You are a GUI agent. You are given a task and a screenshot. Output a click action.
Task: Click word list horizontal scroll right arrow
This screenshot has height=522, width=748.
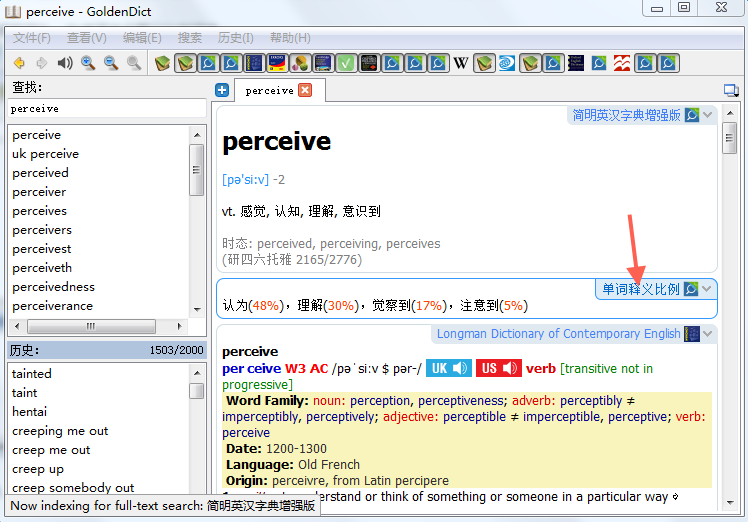click(179, 326)
